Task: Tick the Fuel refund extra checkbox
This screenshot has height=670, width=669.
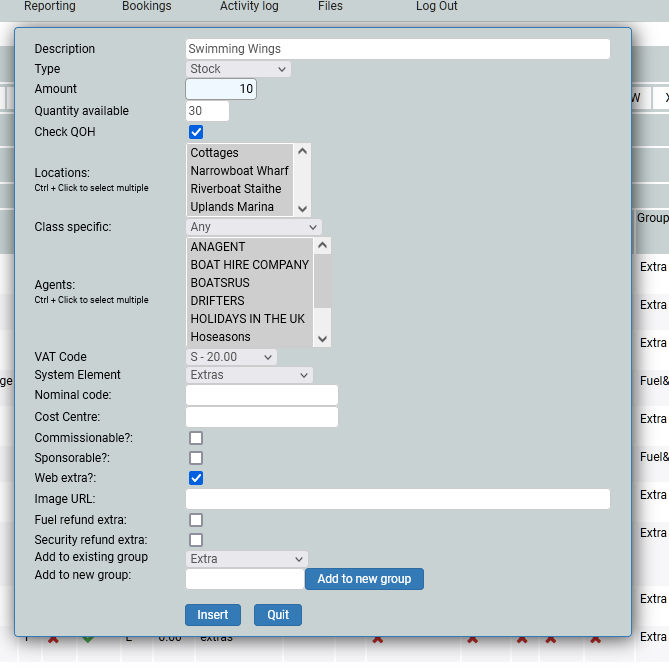Action: click(196, 520)
